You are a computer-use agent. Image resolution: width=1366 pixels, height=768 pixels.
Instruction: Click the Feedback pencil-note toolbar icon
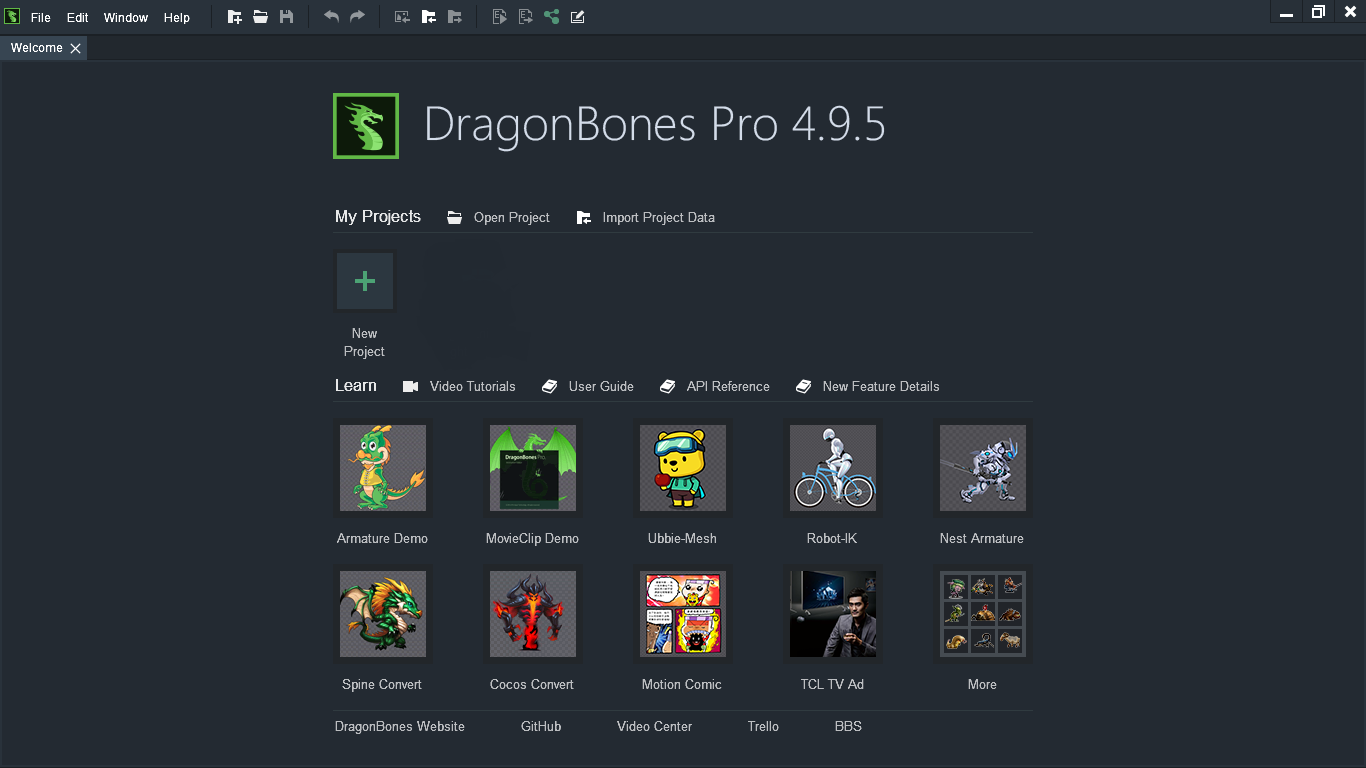pyautogui.click(x=578, y=17)
